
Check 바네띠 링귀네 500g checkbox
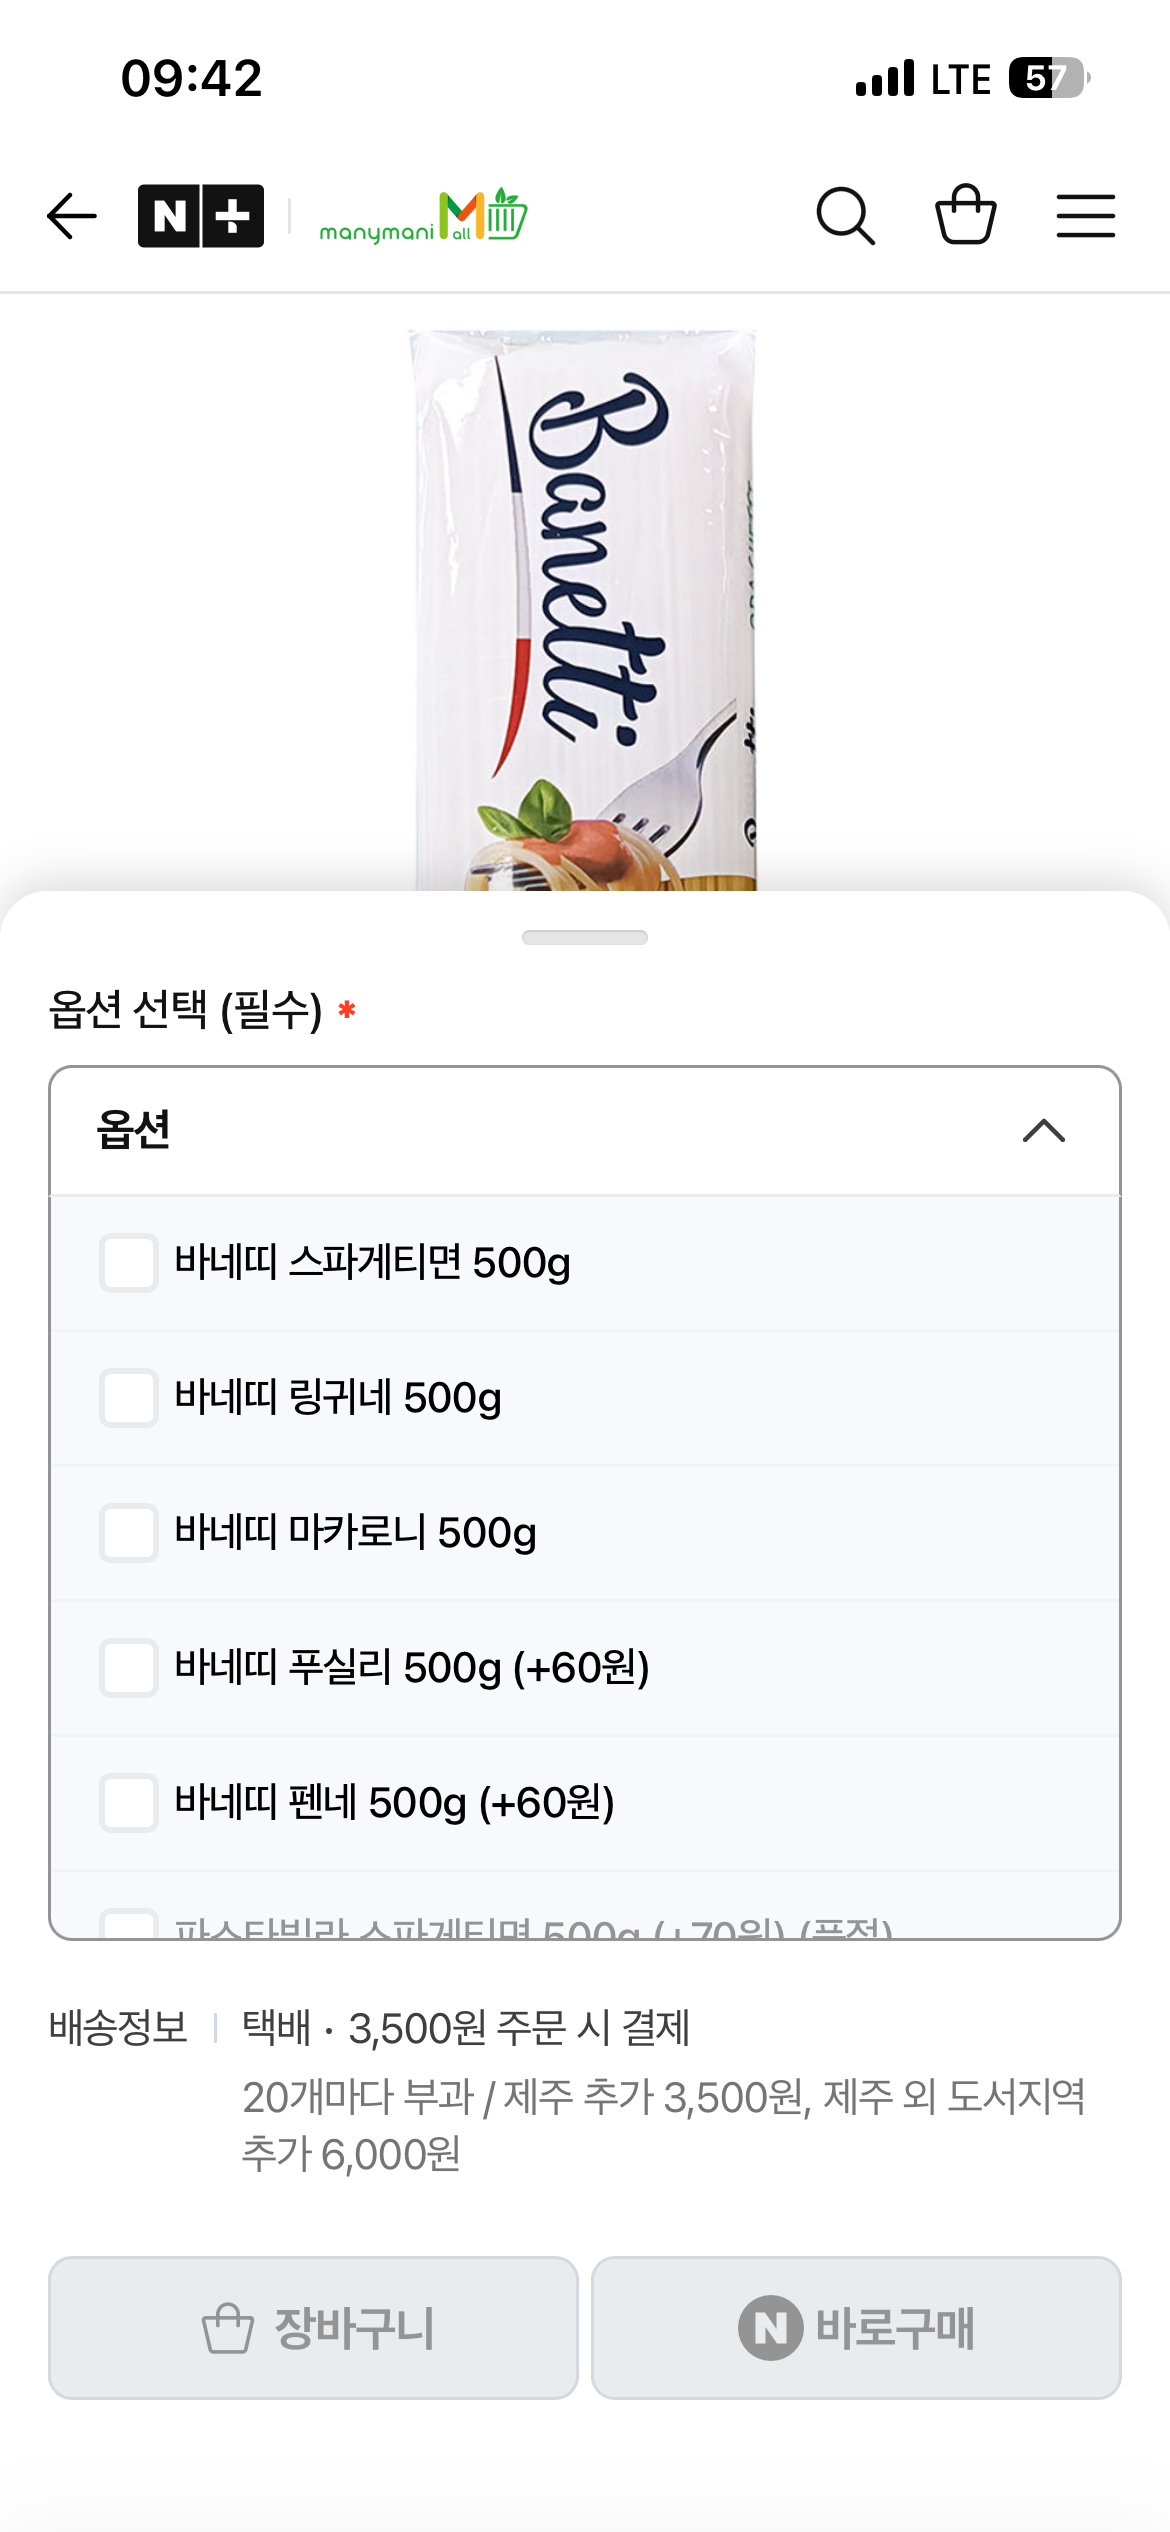129,1398
